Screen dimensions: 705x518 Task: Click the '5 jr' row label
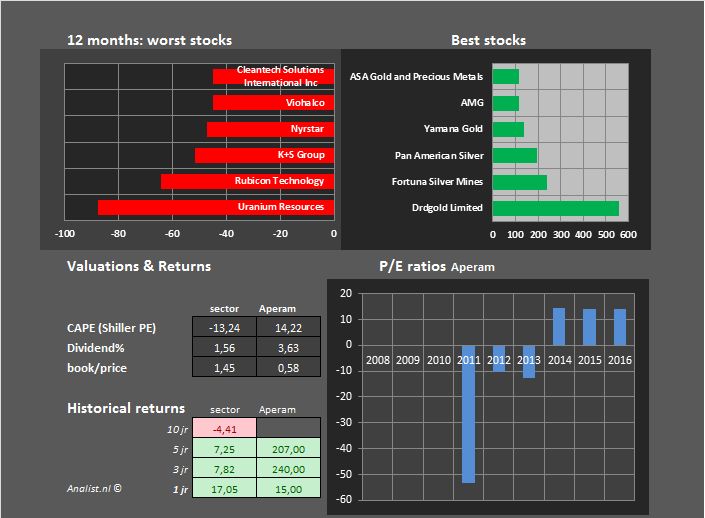pyautogui.click(x=181, y=449)
